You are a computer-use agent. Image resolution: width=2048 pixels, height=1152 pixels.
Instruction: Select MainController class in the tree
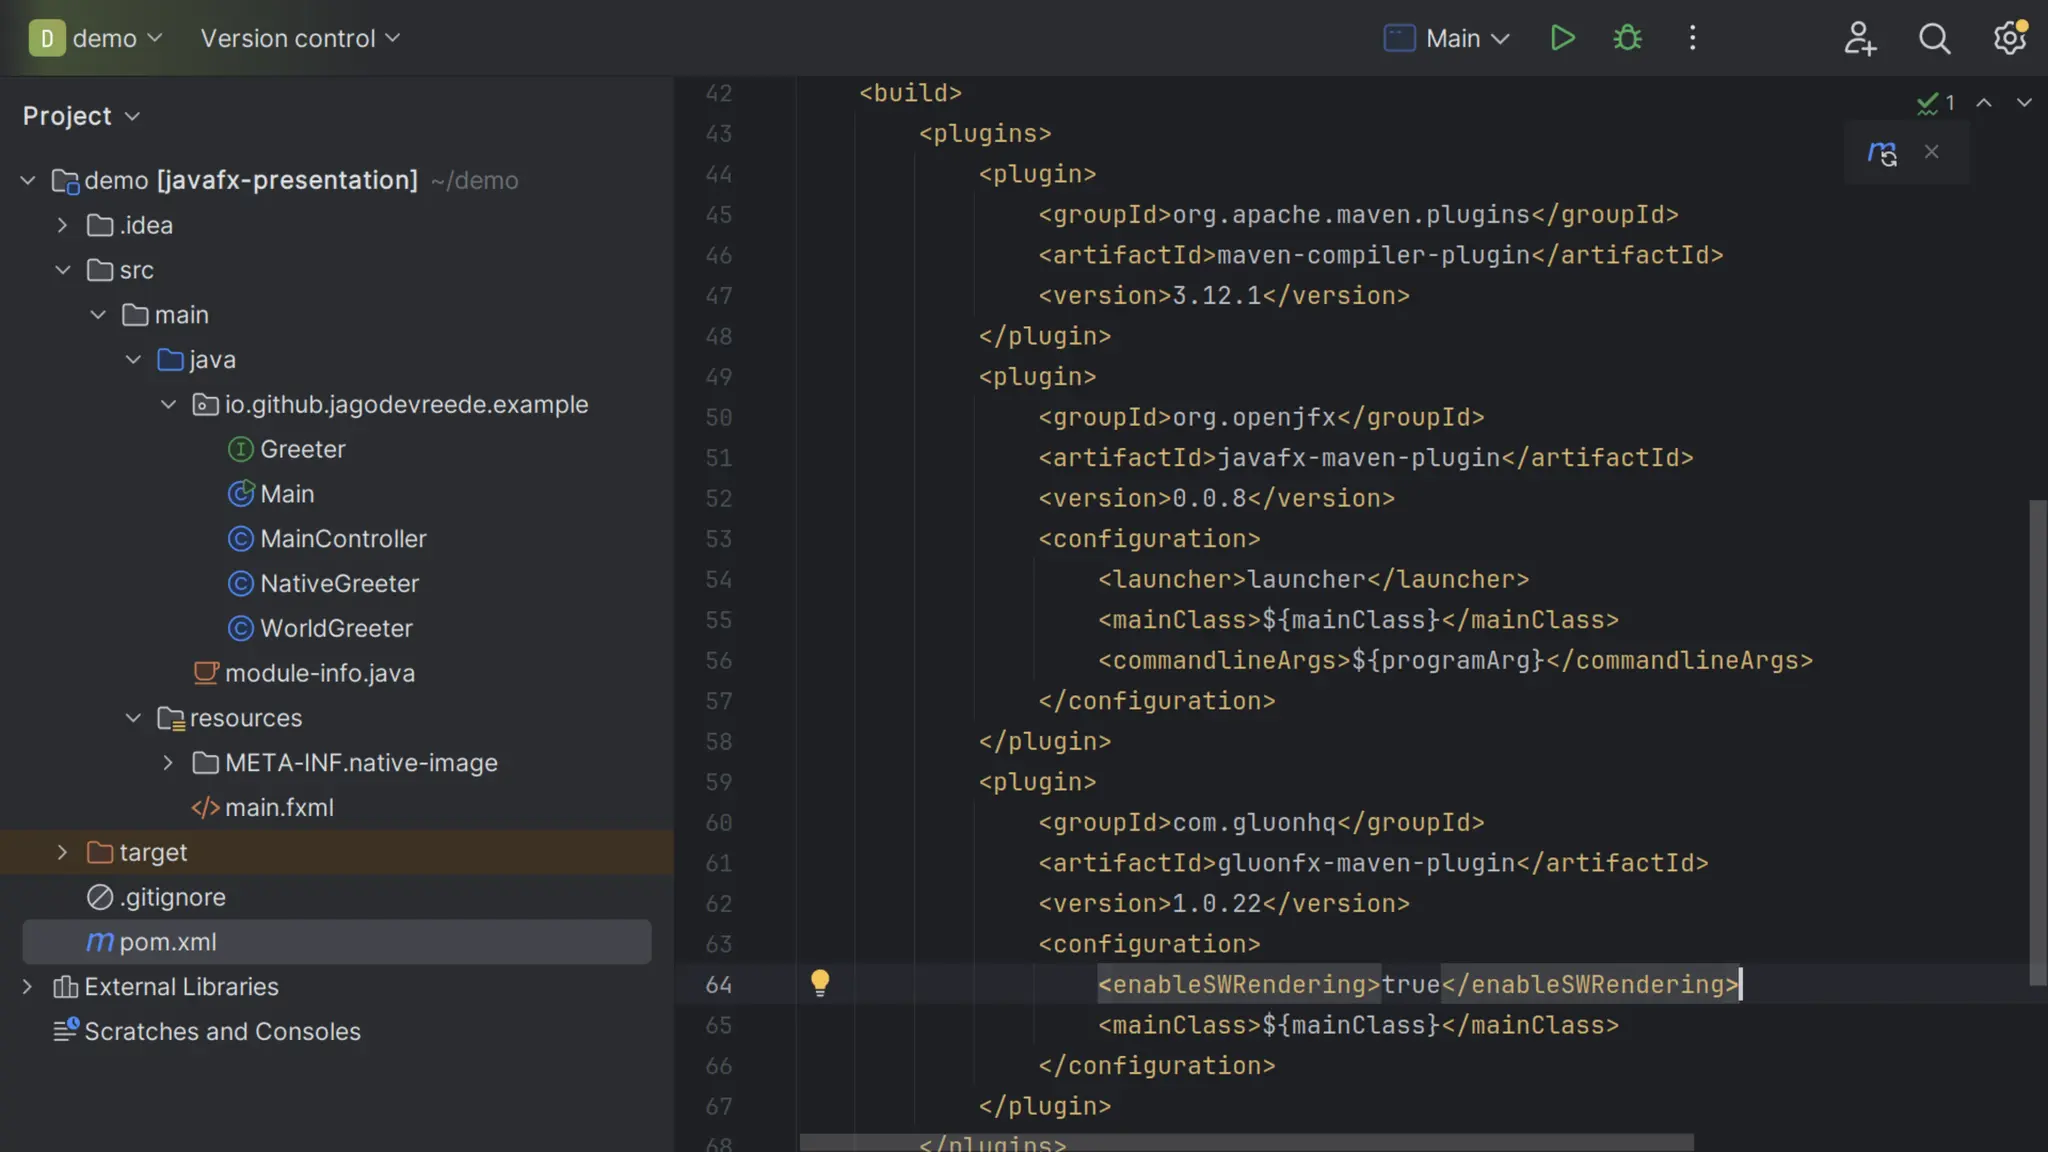point(342,539)
